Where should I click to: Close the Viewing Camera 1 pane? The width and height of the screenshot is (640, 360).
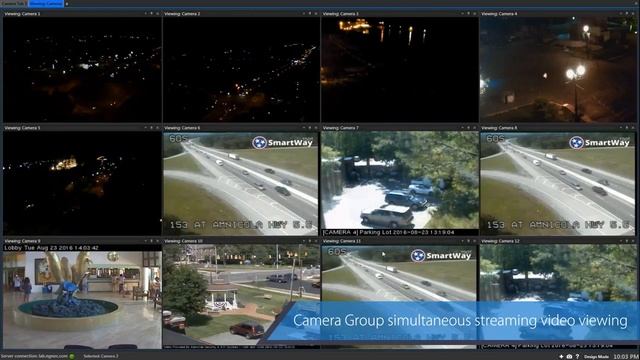click(158, 13)
